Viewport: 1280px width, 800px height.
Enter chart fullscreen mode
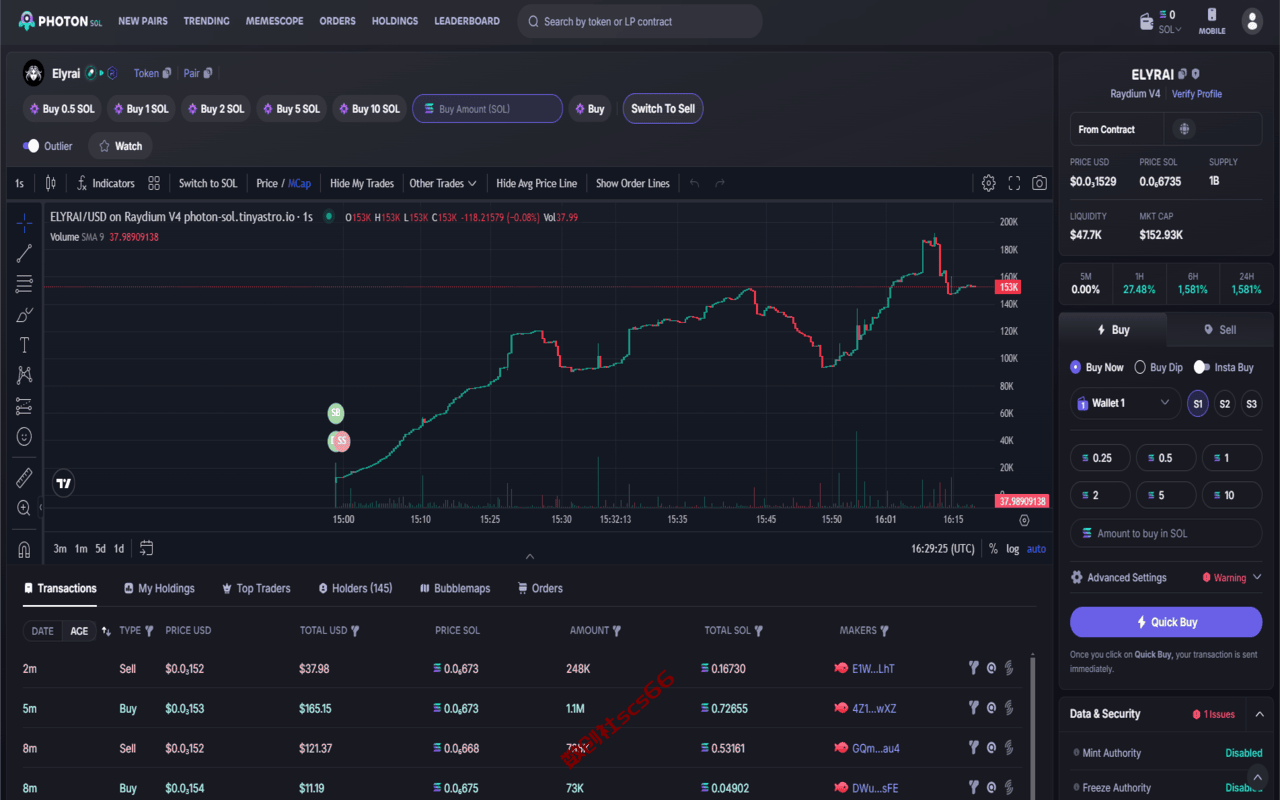pos(1014,183)
